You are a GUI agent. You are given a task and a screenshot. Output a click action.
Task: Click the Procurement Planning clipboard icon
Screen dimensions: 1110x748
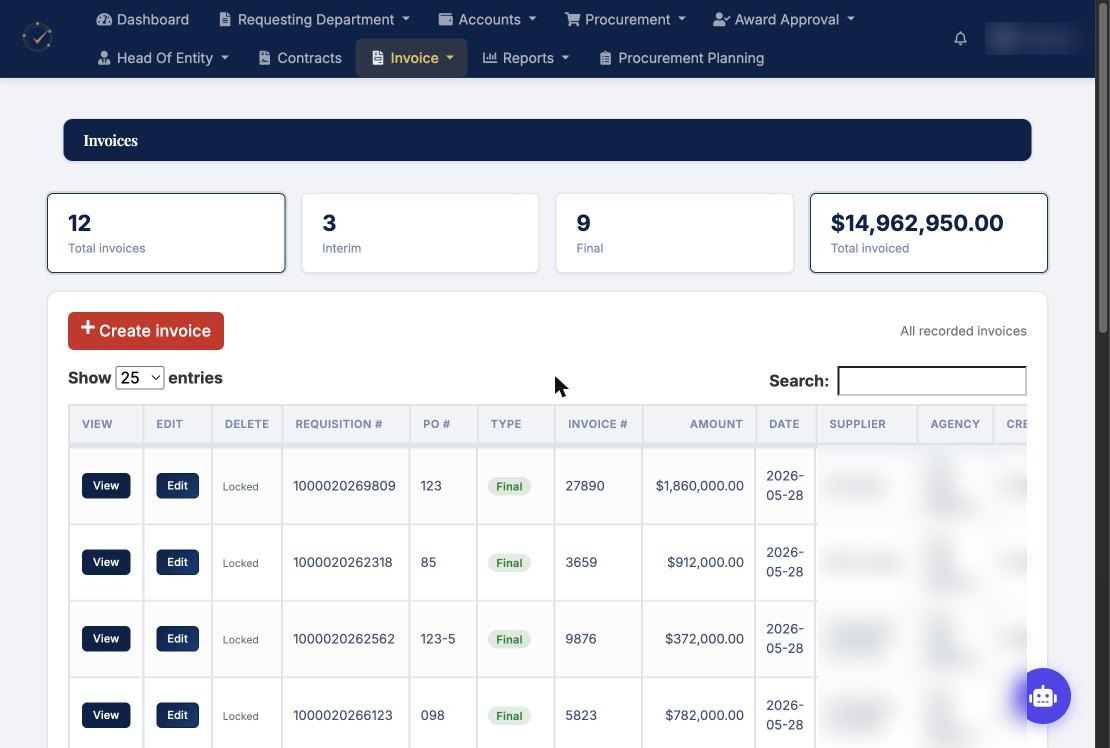[x=605, y=58]
